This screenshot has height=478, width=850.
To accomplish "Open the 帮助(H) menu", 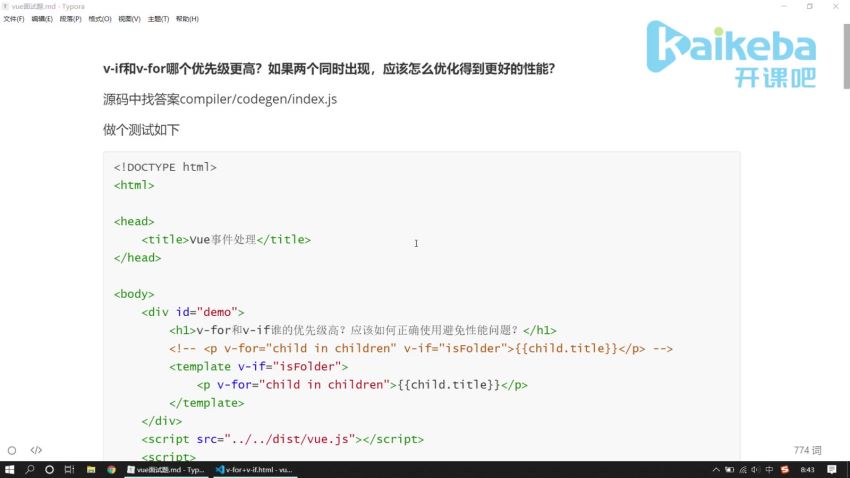I will [x=187, y=19].
